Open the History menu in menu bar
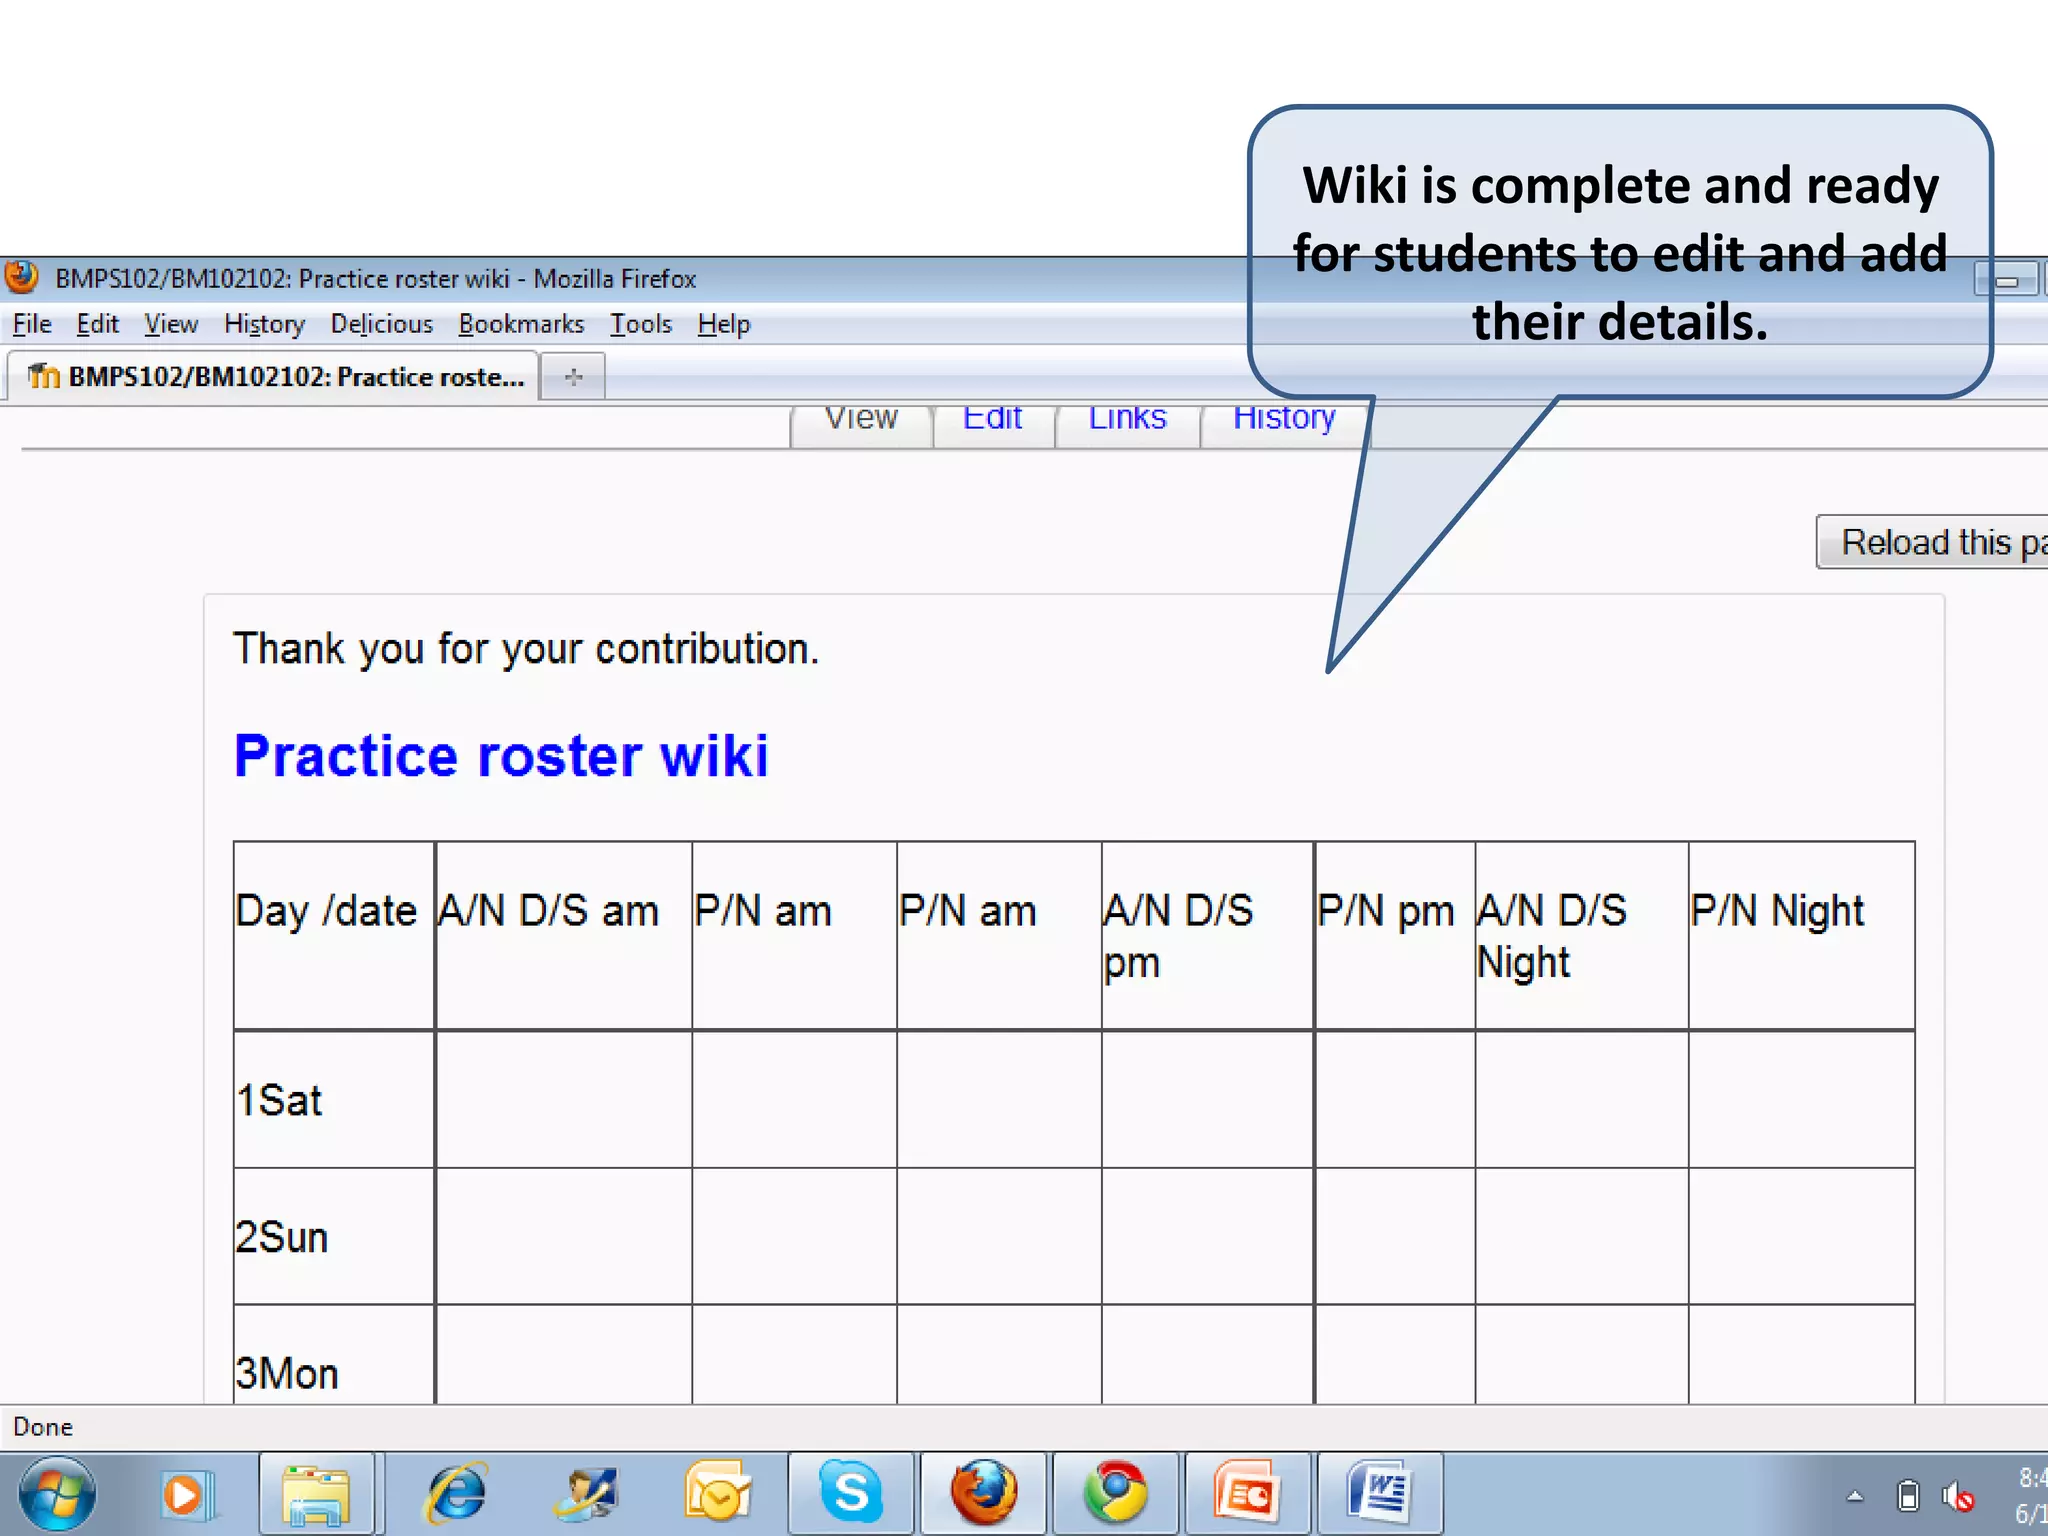The image size is (2048, 1536). pyautogui.click(x=264, y=324)
